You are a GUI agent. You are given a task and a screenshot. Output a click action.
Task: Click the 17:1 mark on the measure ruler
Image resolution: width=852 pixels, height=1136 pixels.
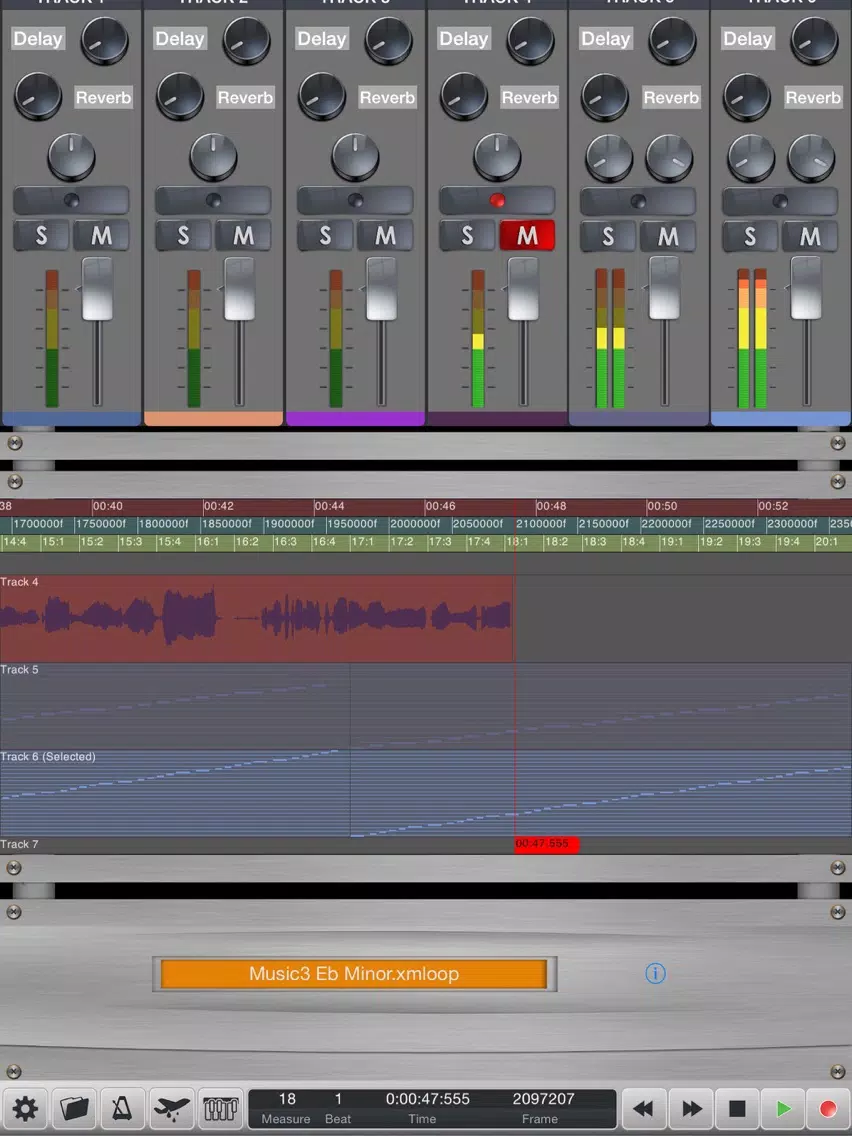pyautogui.click(x=362, y=541)
